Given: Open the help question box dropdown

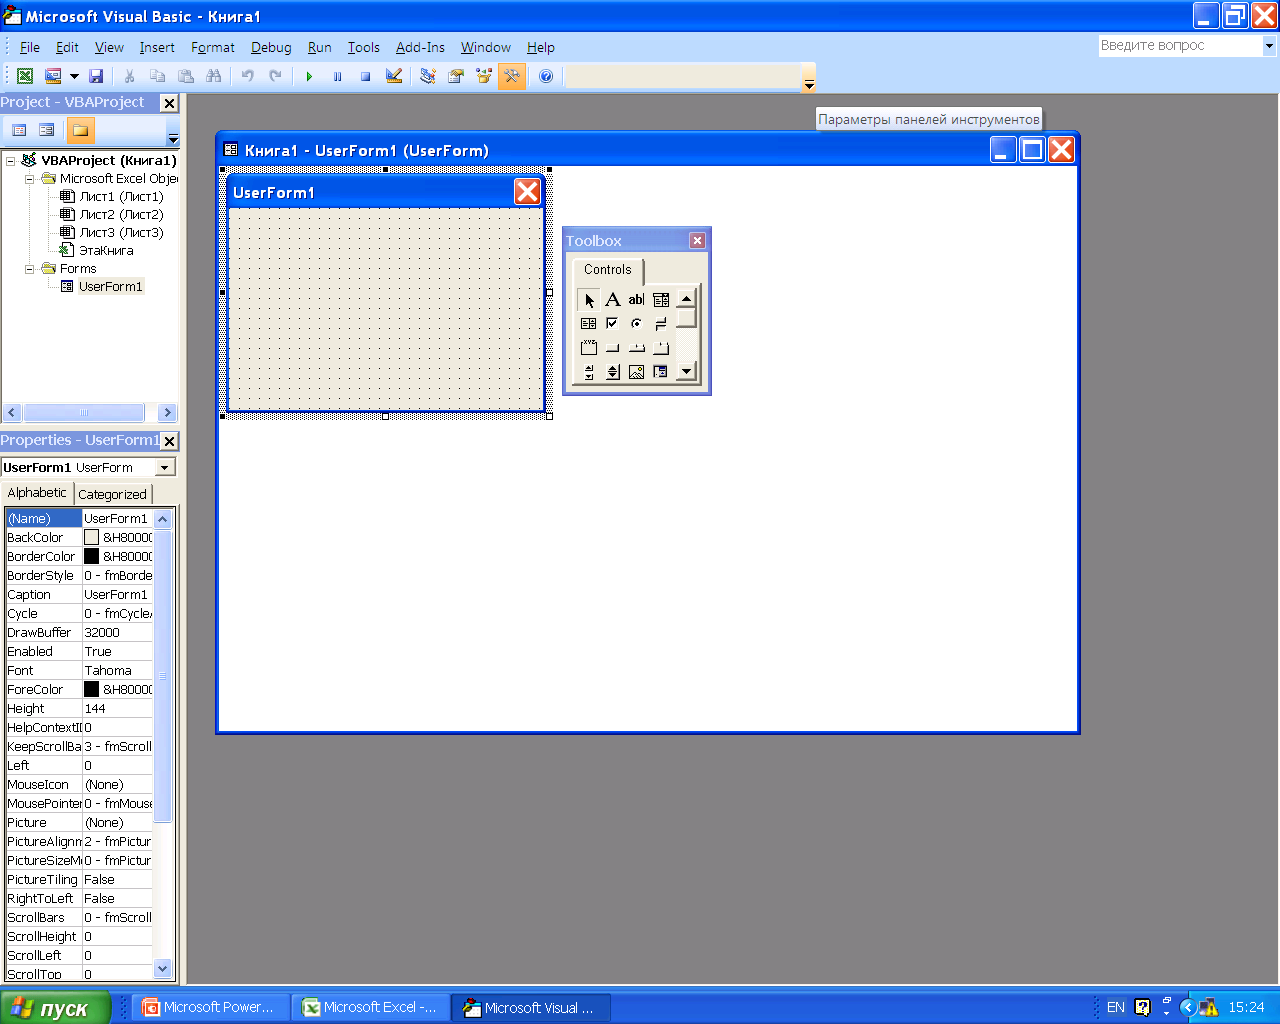Looking at the screenshot, I should [1269, 46].
